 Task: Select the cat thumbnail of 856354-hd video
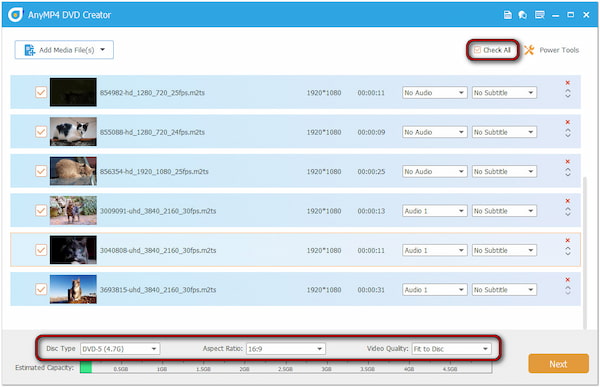coord(73,171)
